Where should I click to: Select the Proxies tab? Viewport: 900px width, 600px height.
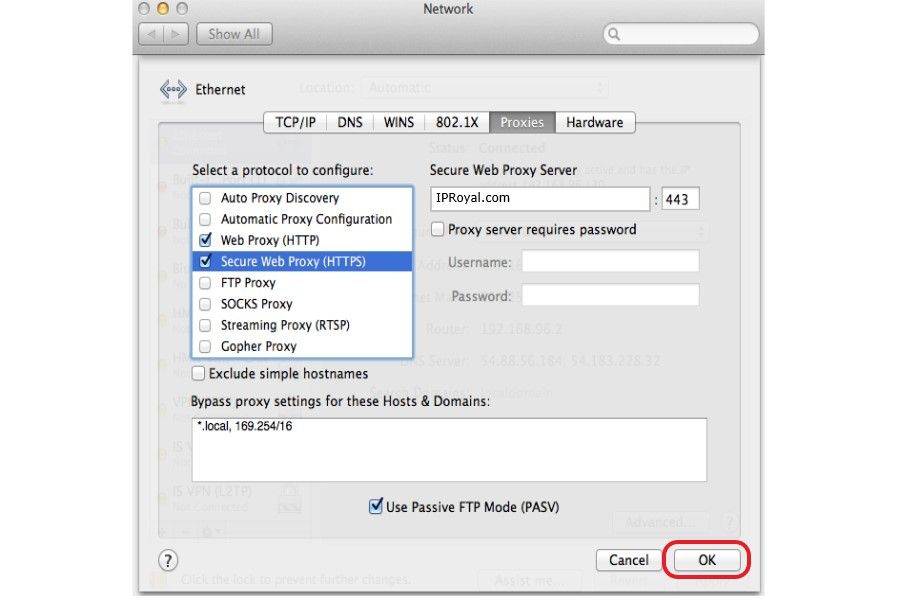(x=522, y=122)
